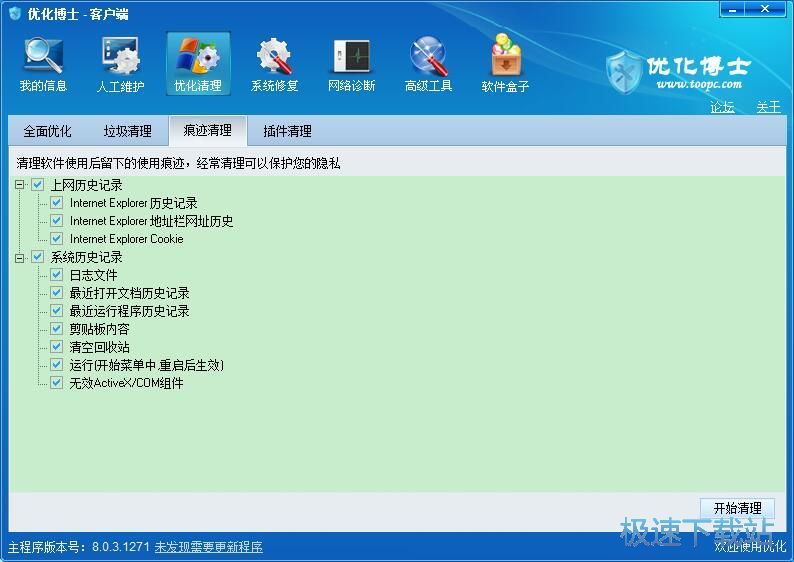This screenshot has width=794, height=562.
Task: Switch to the 插件清理 tab
Action: tap(288, 131)
